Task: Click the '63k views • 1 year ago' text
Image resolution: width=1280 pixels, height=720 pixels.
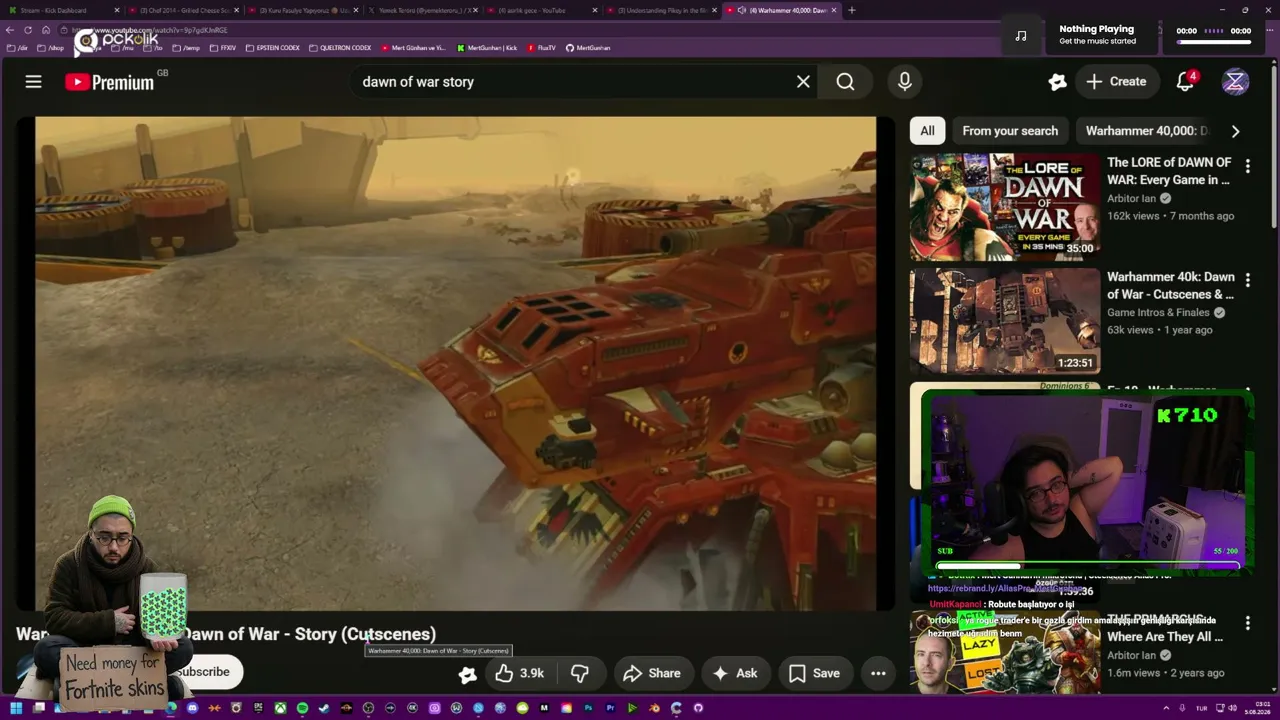Action: coord(1159,330)
